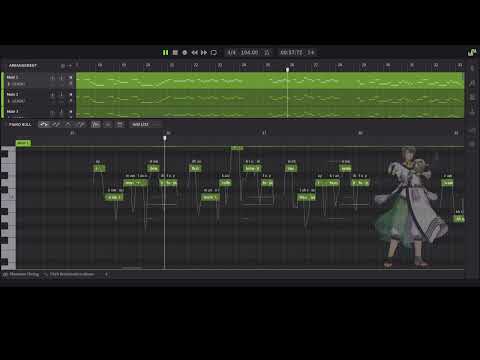
Task: Toggle the rightmost button on the second track header
Action: (x=70, y=95)
